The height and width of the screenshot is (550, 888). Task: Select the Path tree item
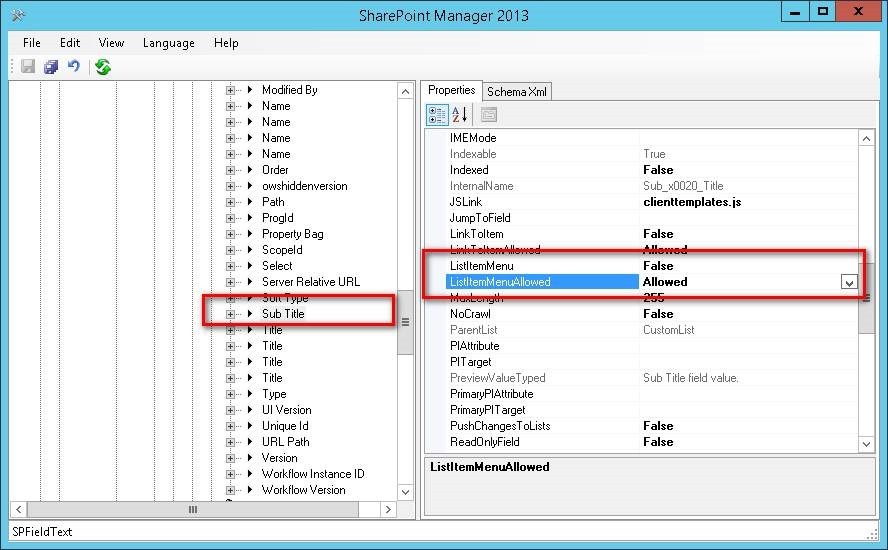[x=273, y=202]
